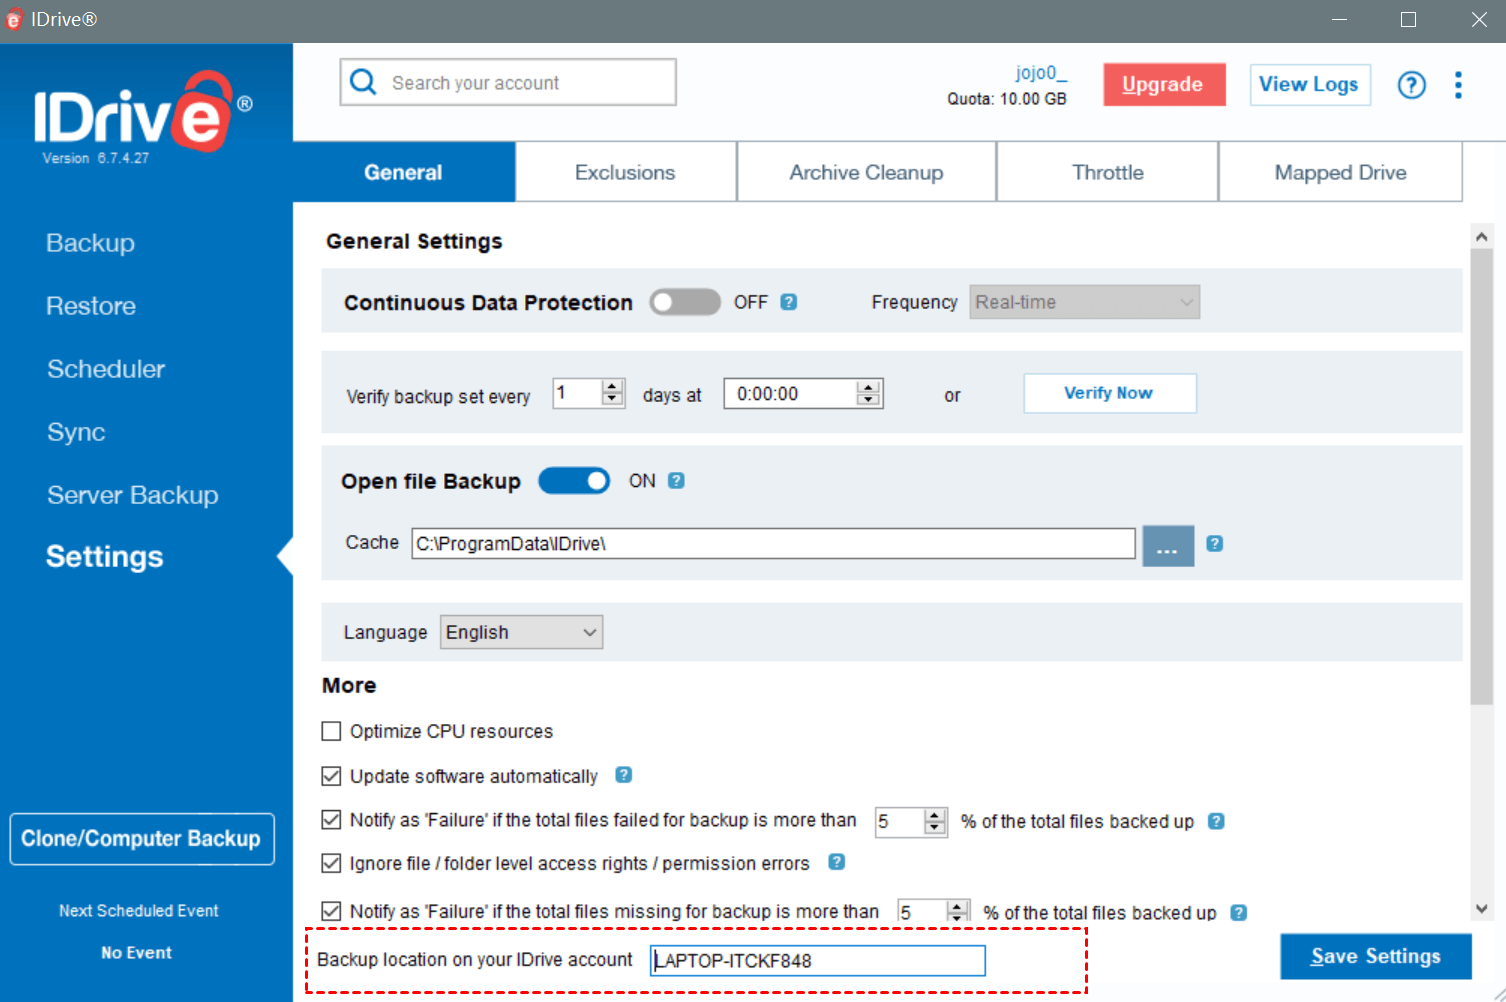Browse cache folder with the ellipsis button

coord(1167,546)
